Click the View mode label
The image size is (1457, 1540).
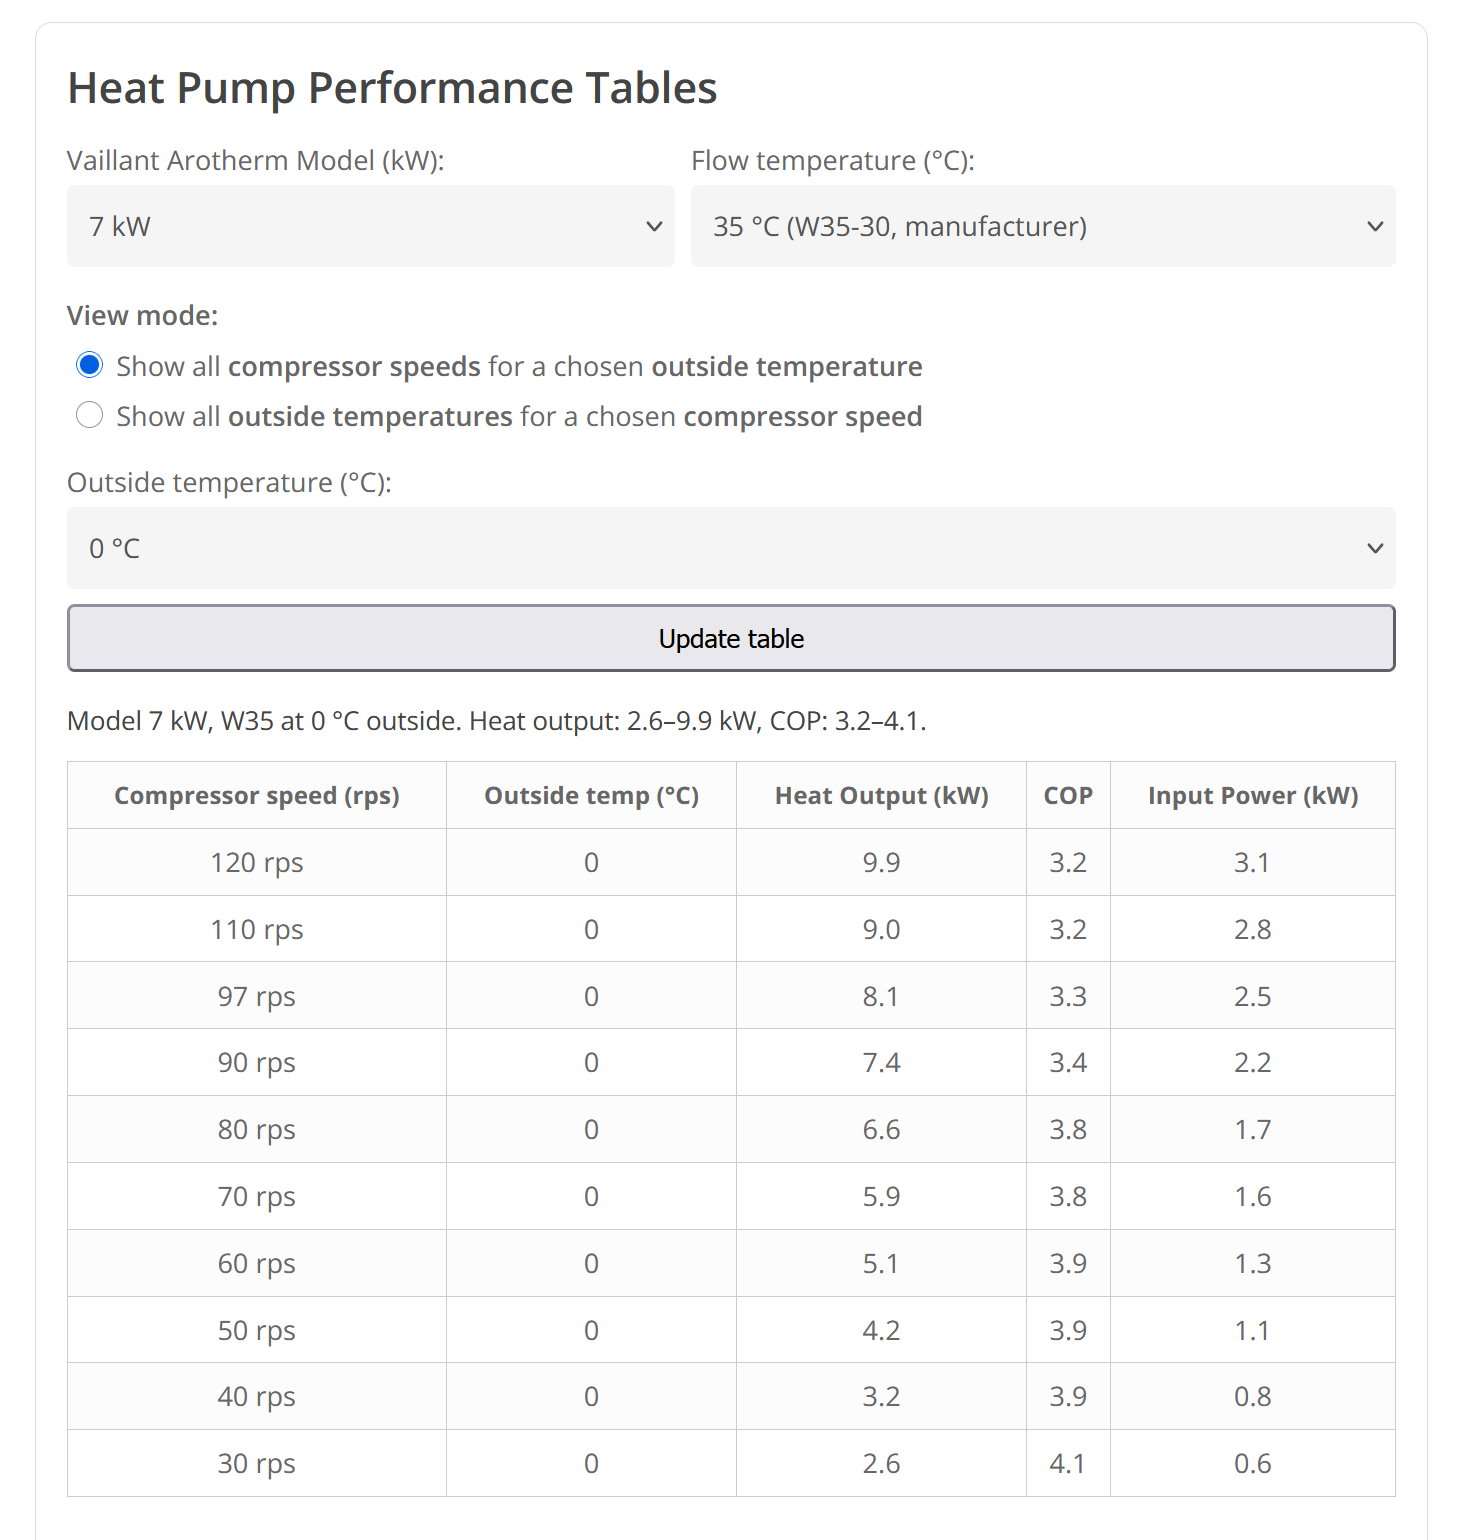(x=142, y=316)
